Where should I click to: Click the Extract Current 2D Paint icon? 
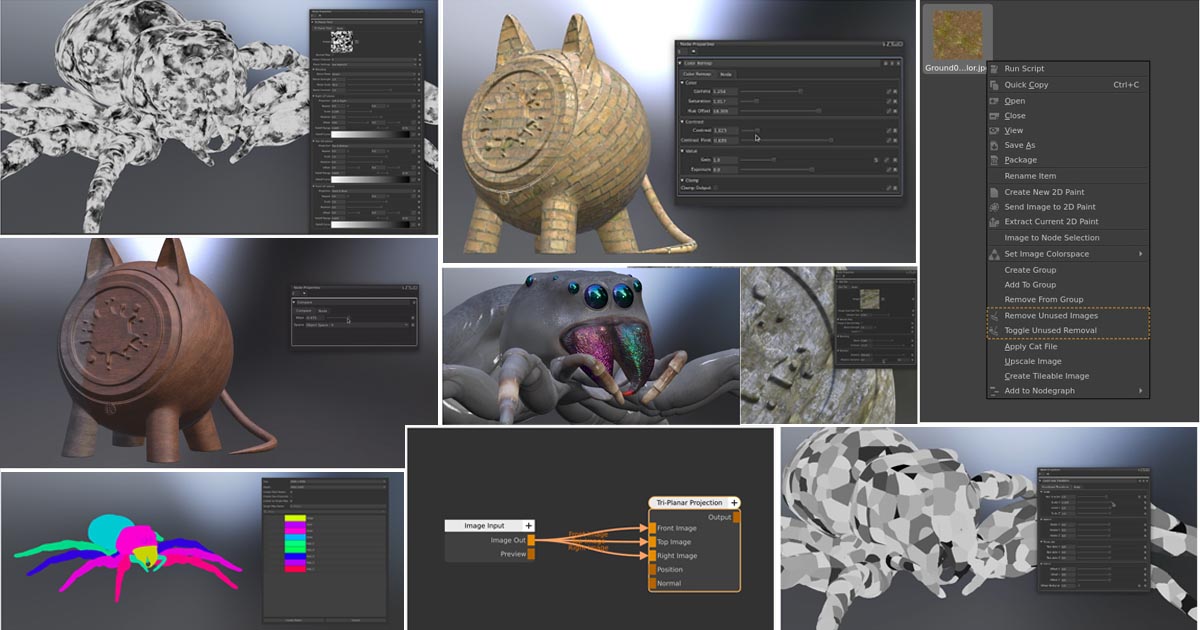[994, 222]
